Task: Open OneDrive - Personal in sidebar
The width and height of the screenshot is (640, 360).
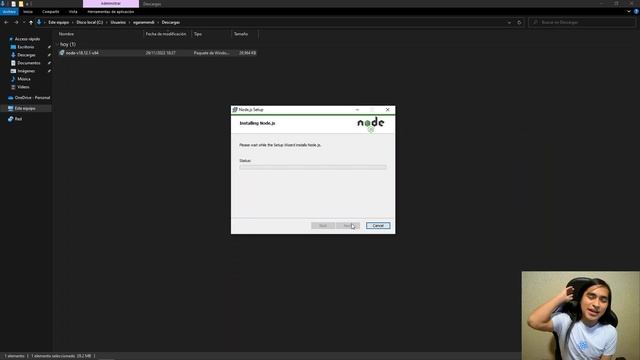Action: [x=32, y=98]
